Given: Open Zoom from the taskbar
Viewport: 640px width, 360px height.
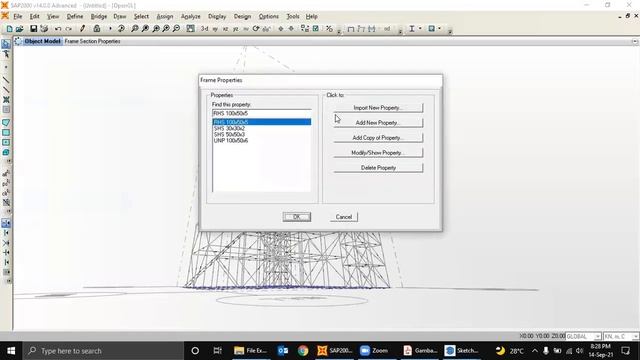Looking at the screenshot, I should coord(374,351).
